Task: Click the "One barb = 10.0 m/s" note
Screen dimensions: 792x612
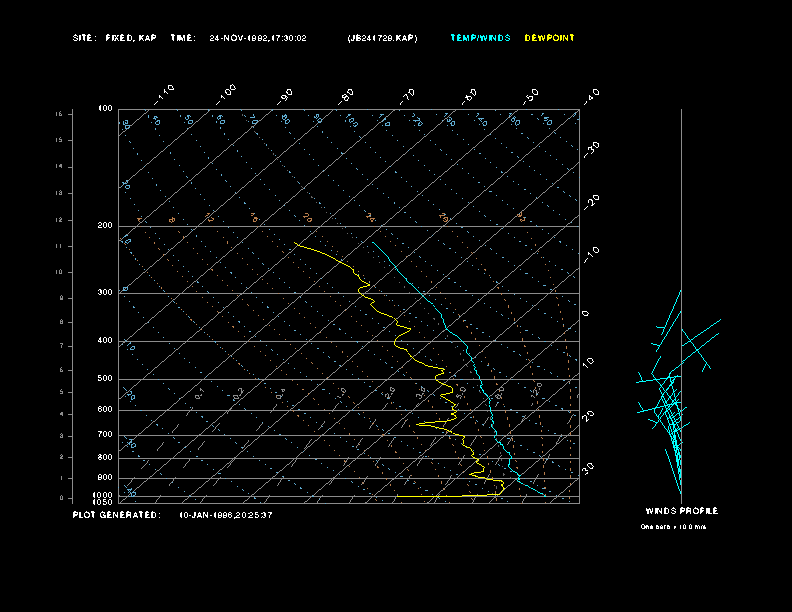Action: point(673,527)
